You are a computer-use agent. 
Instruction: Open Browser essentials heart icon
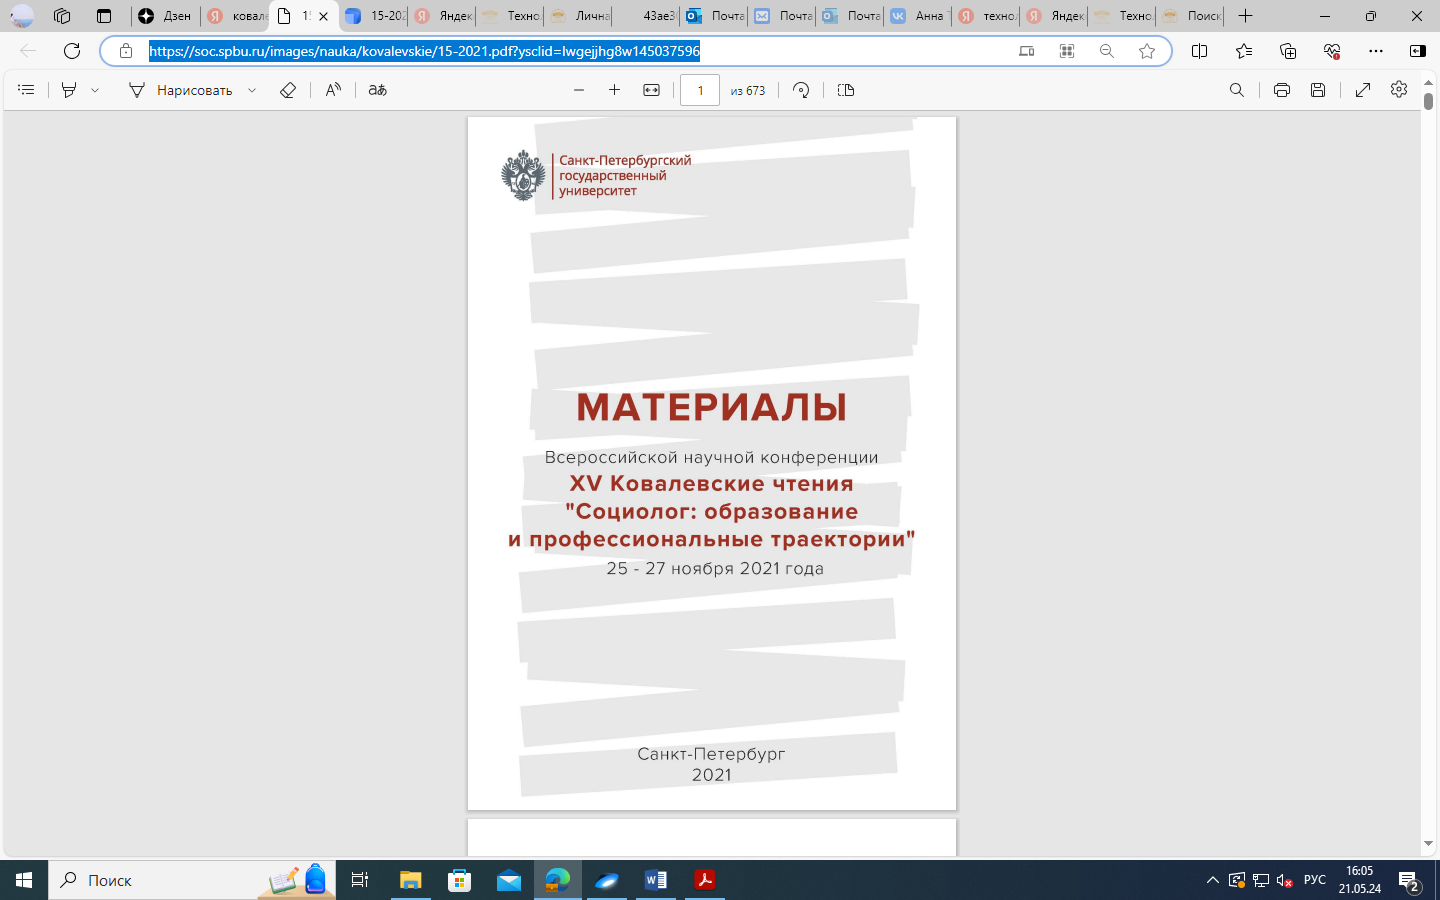1332,51
